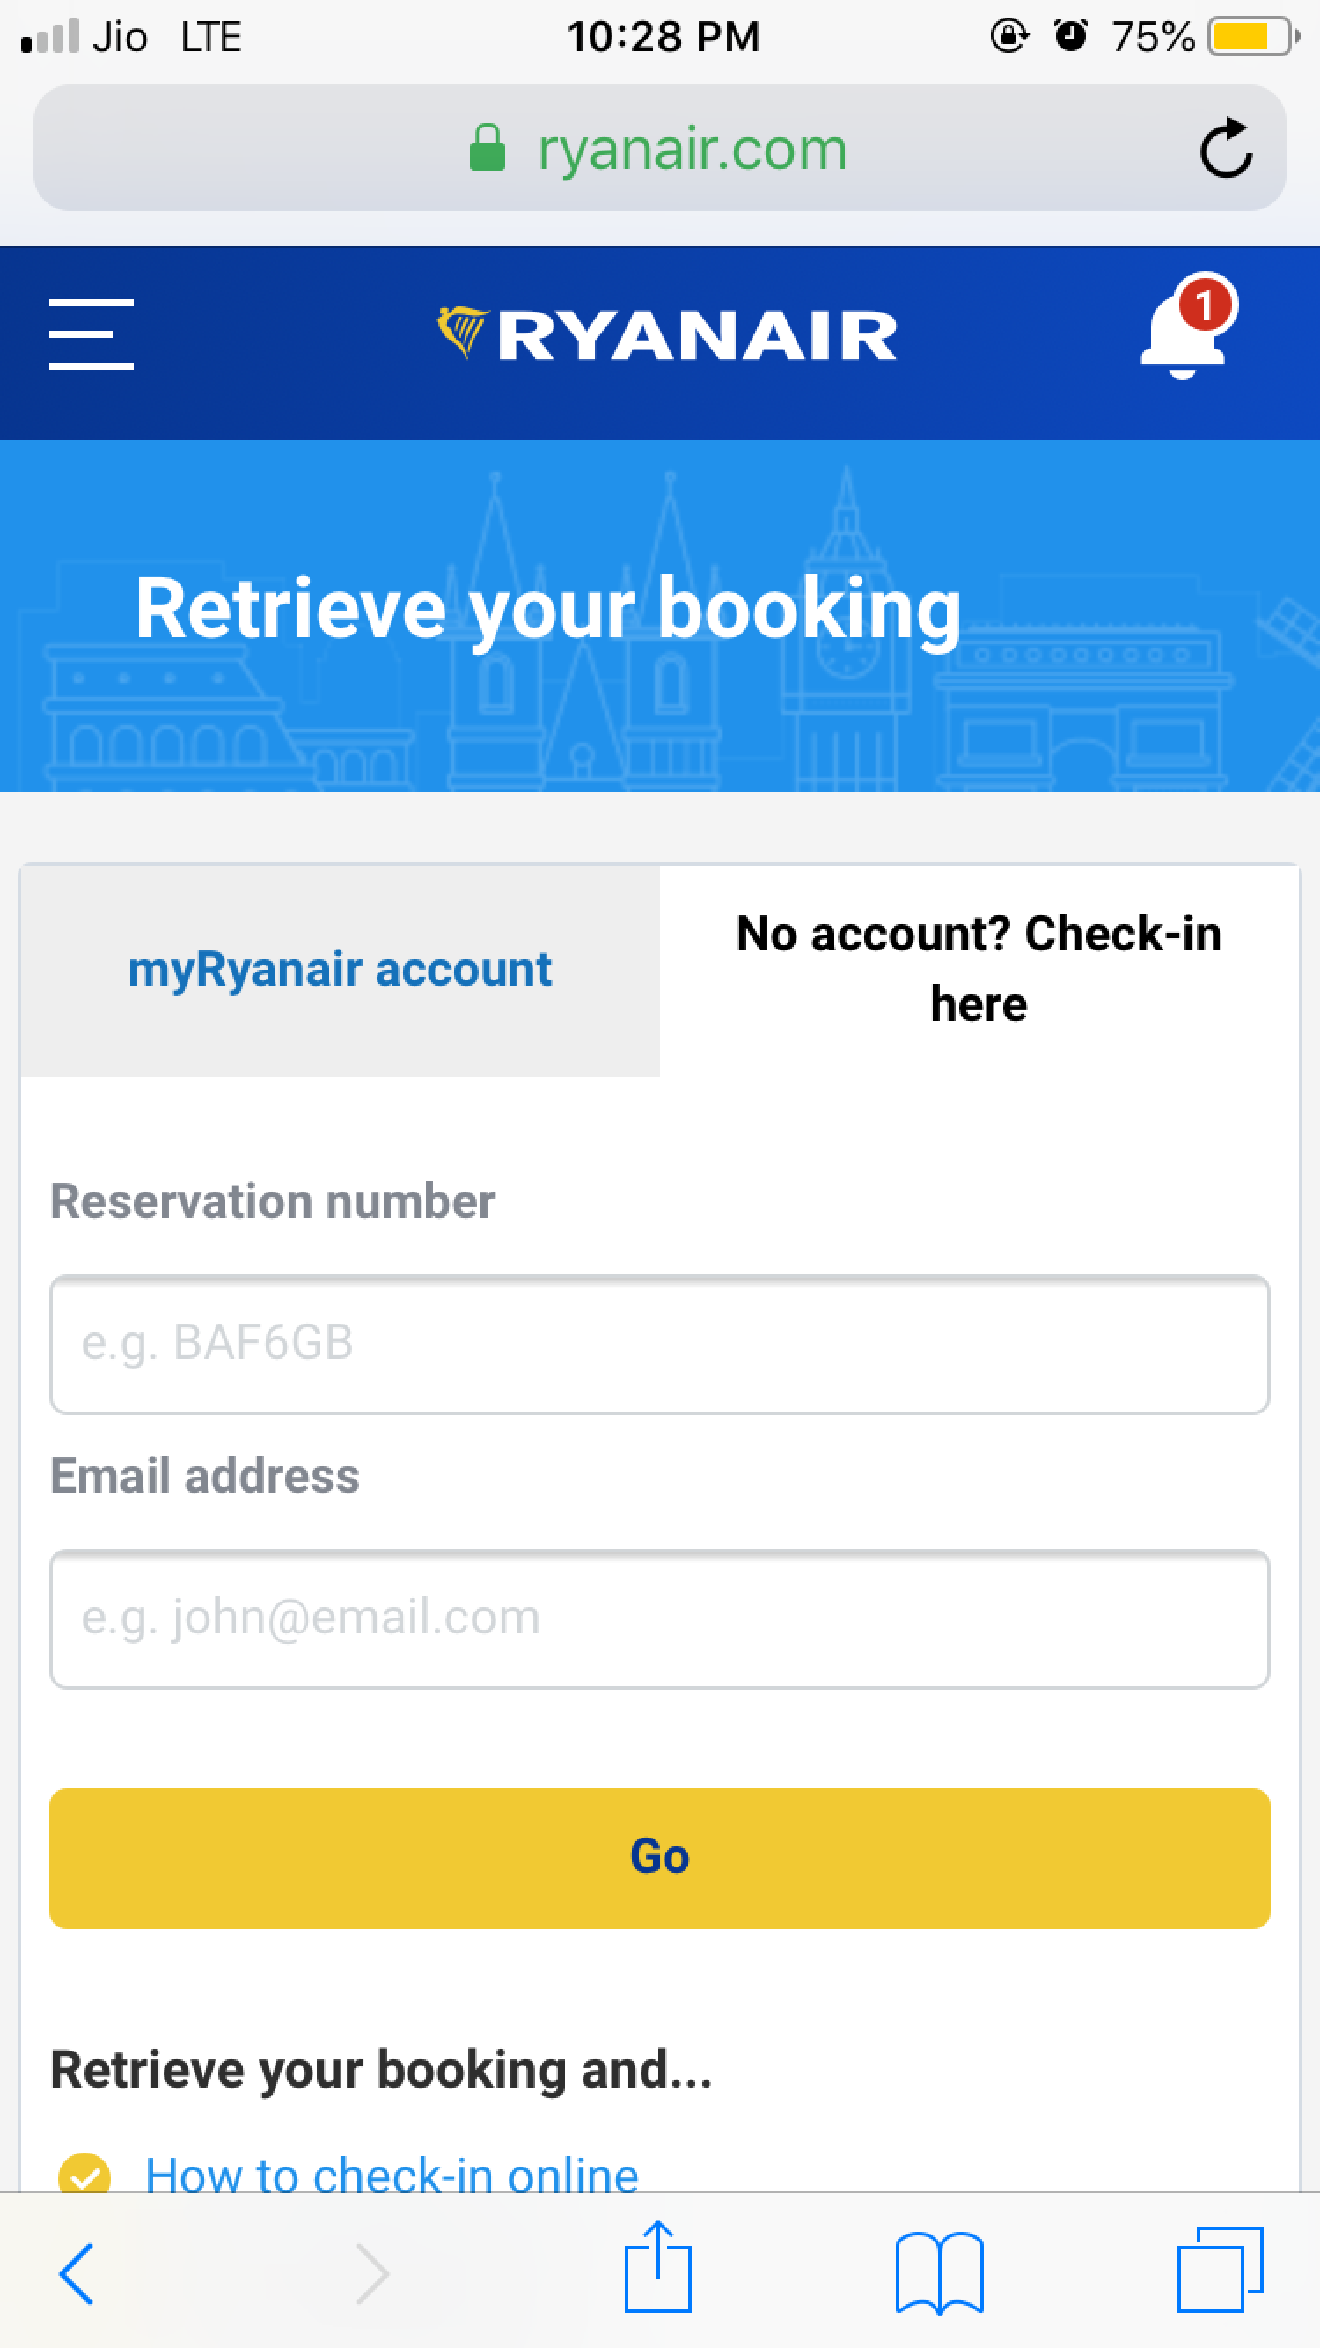1320x2348 pixels.
Task: Go back with Safari back arrow
Action: (x=77, y=2273)
